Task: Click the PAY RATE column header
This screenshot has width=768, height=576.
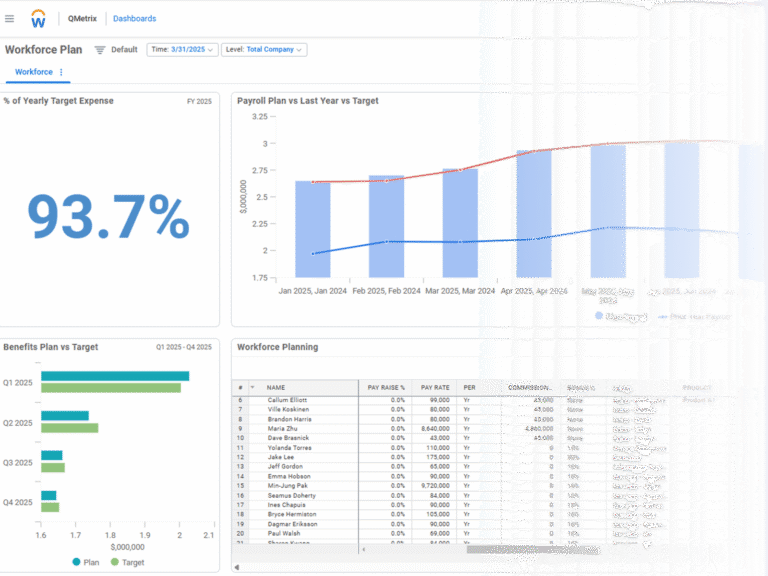Action: (435, 387)
